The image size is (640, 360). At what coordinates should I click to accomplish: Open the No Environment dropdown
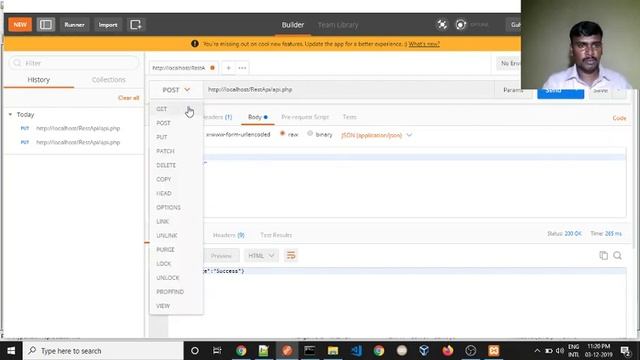pos(509,64)
